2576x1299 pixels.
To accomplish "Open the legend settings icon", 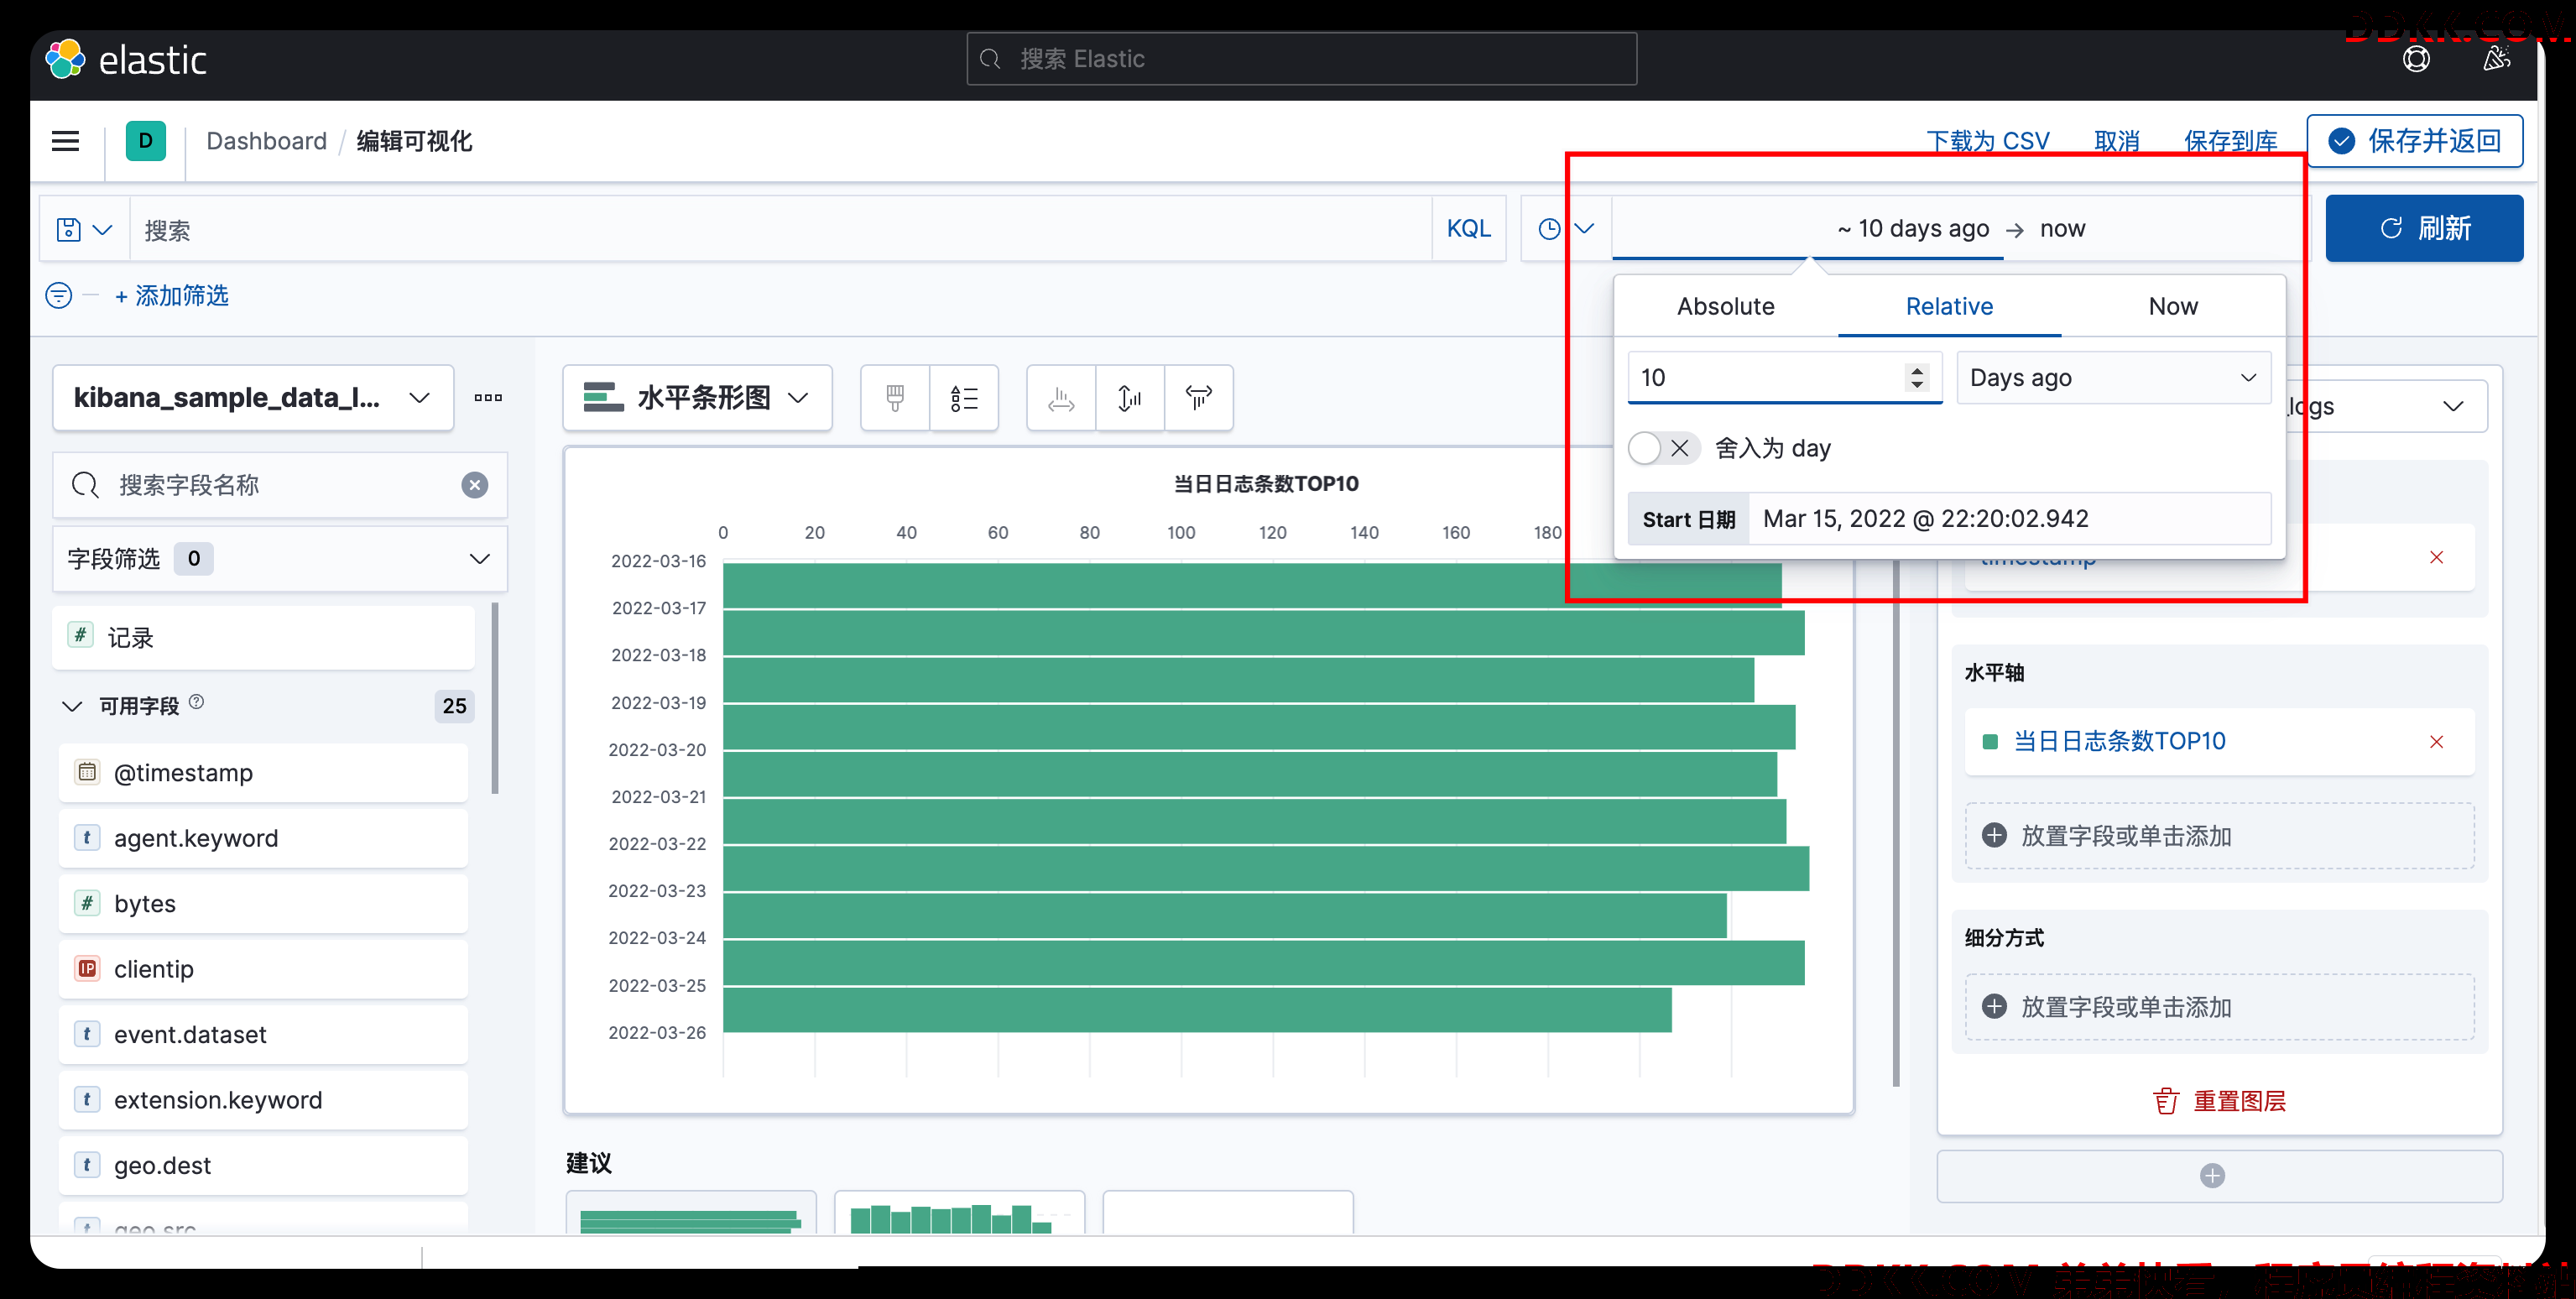I will 964,398.
